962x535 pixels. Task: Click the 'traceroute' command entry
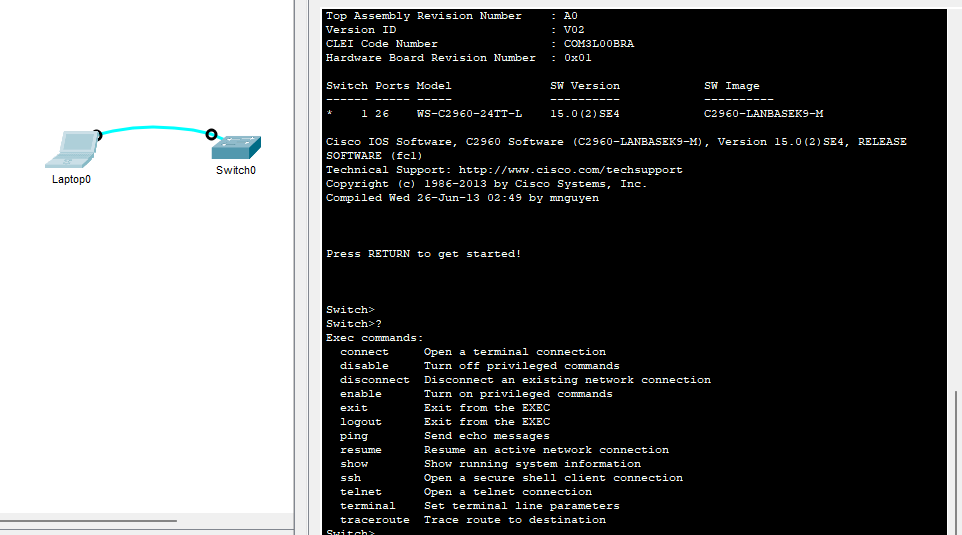(x=375, y=520)
